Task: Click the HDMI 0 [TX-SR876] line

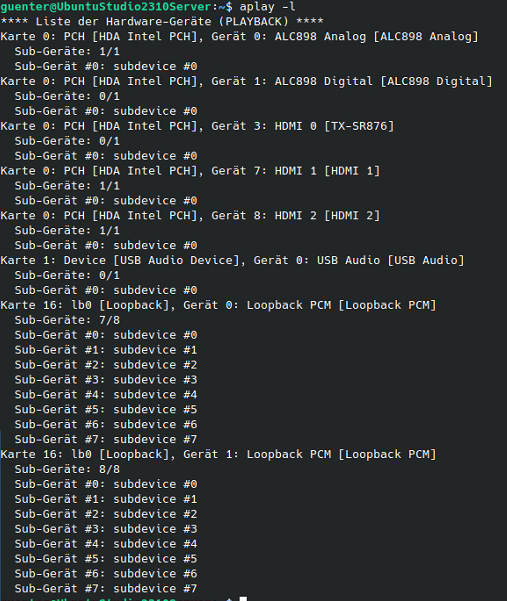Action: (197, 126)
